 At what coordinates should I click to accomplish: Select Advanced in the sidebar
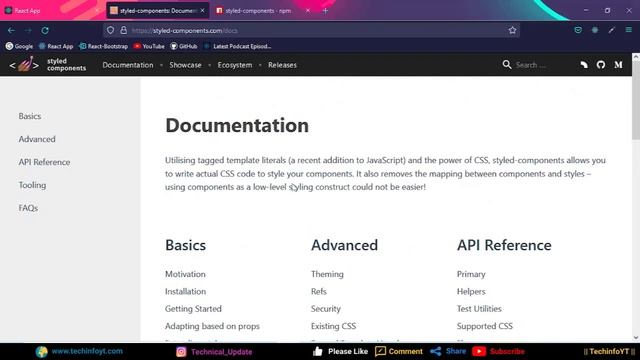click(x=37, y=139)
